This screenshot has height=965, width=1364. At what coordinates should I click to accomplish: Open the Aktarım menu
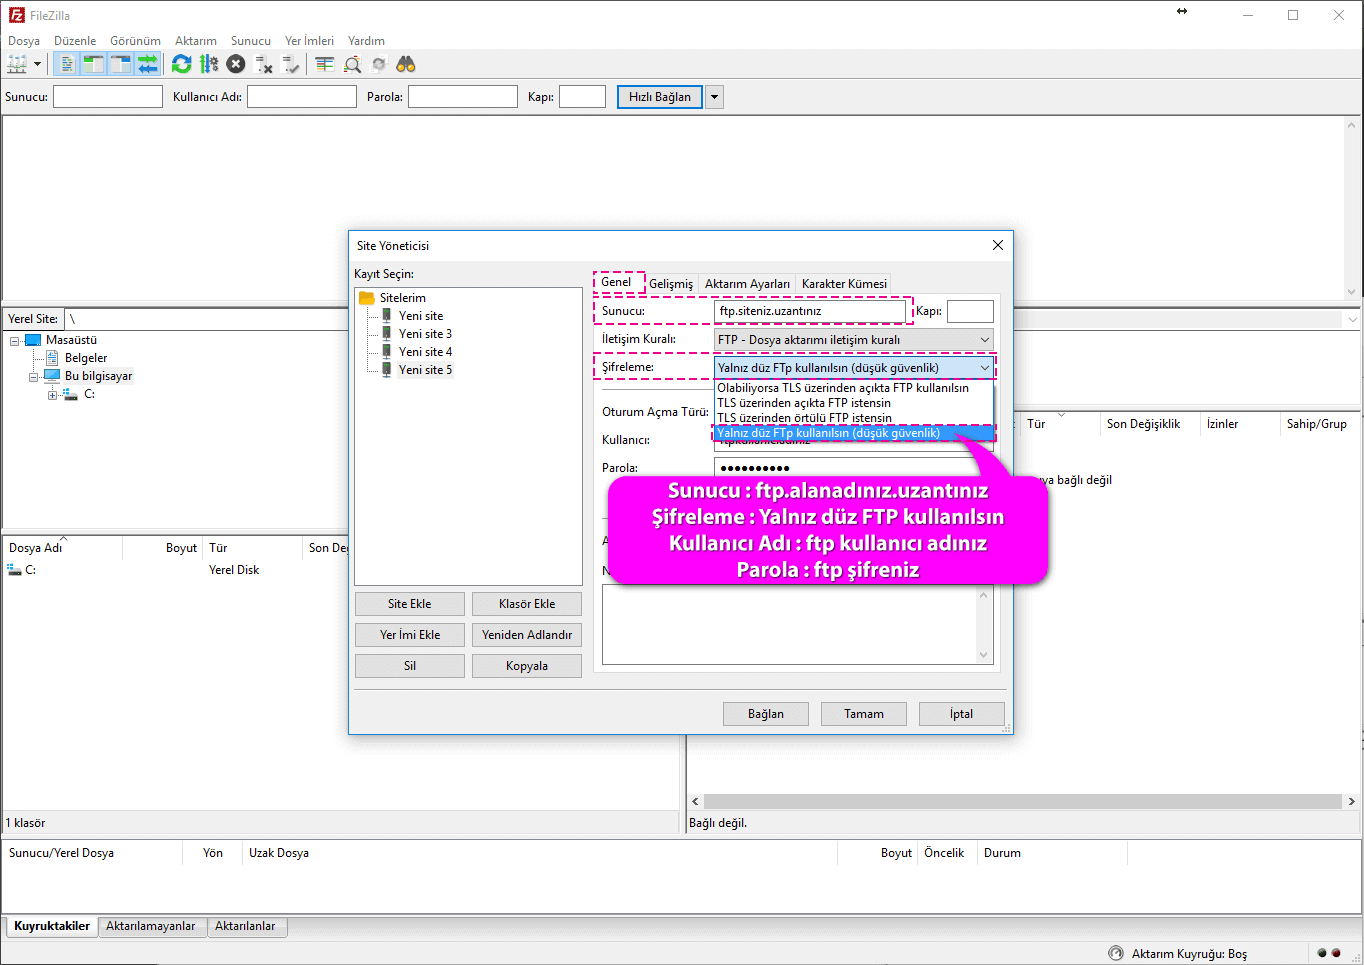coord(195,41)
